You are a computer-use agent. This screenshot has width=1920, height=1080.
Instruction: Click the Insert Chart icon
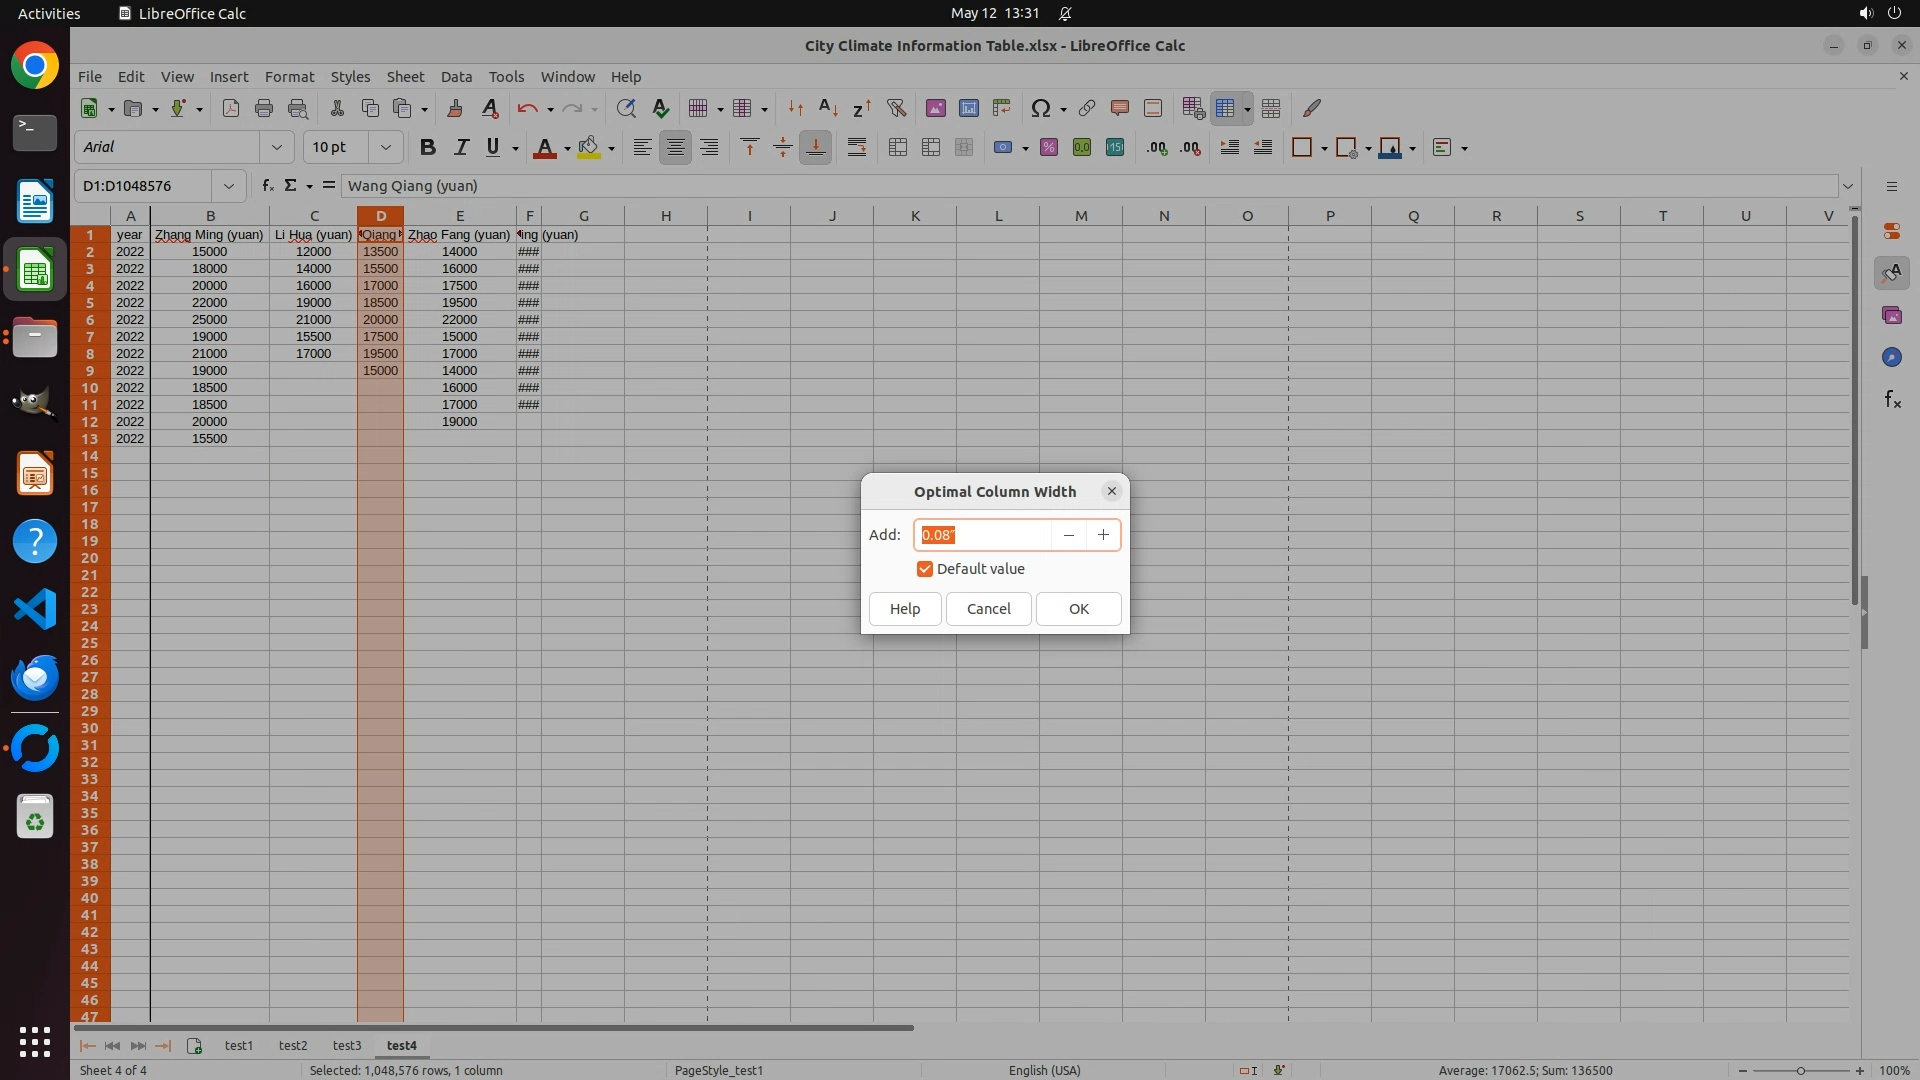tap(968, 108)
